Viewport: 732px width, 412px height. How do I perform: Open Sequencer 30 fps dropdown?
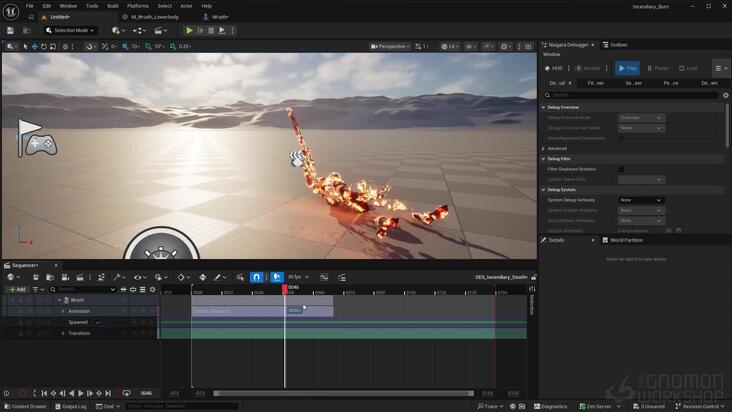298,277
